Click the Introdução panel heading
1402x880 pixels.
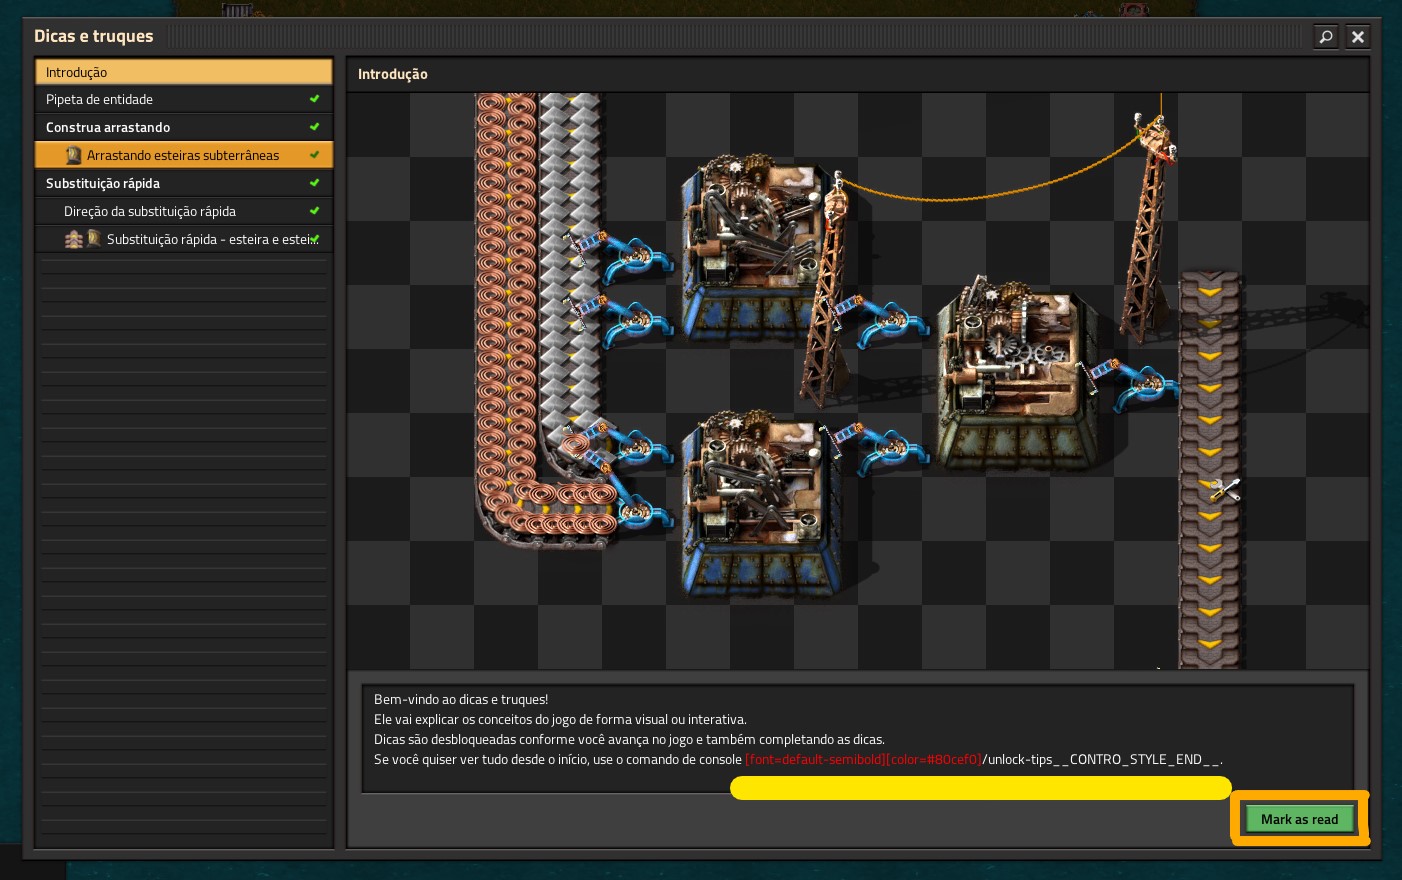[x=393, y=74]
